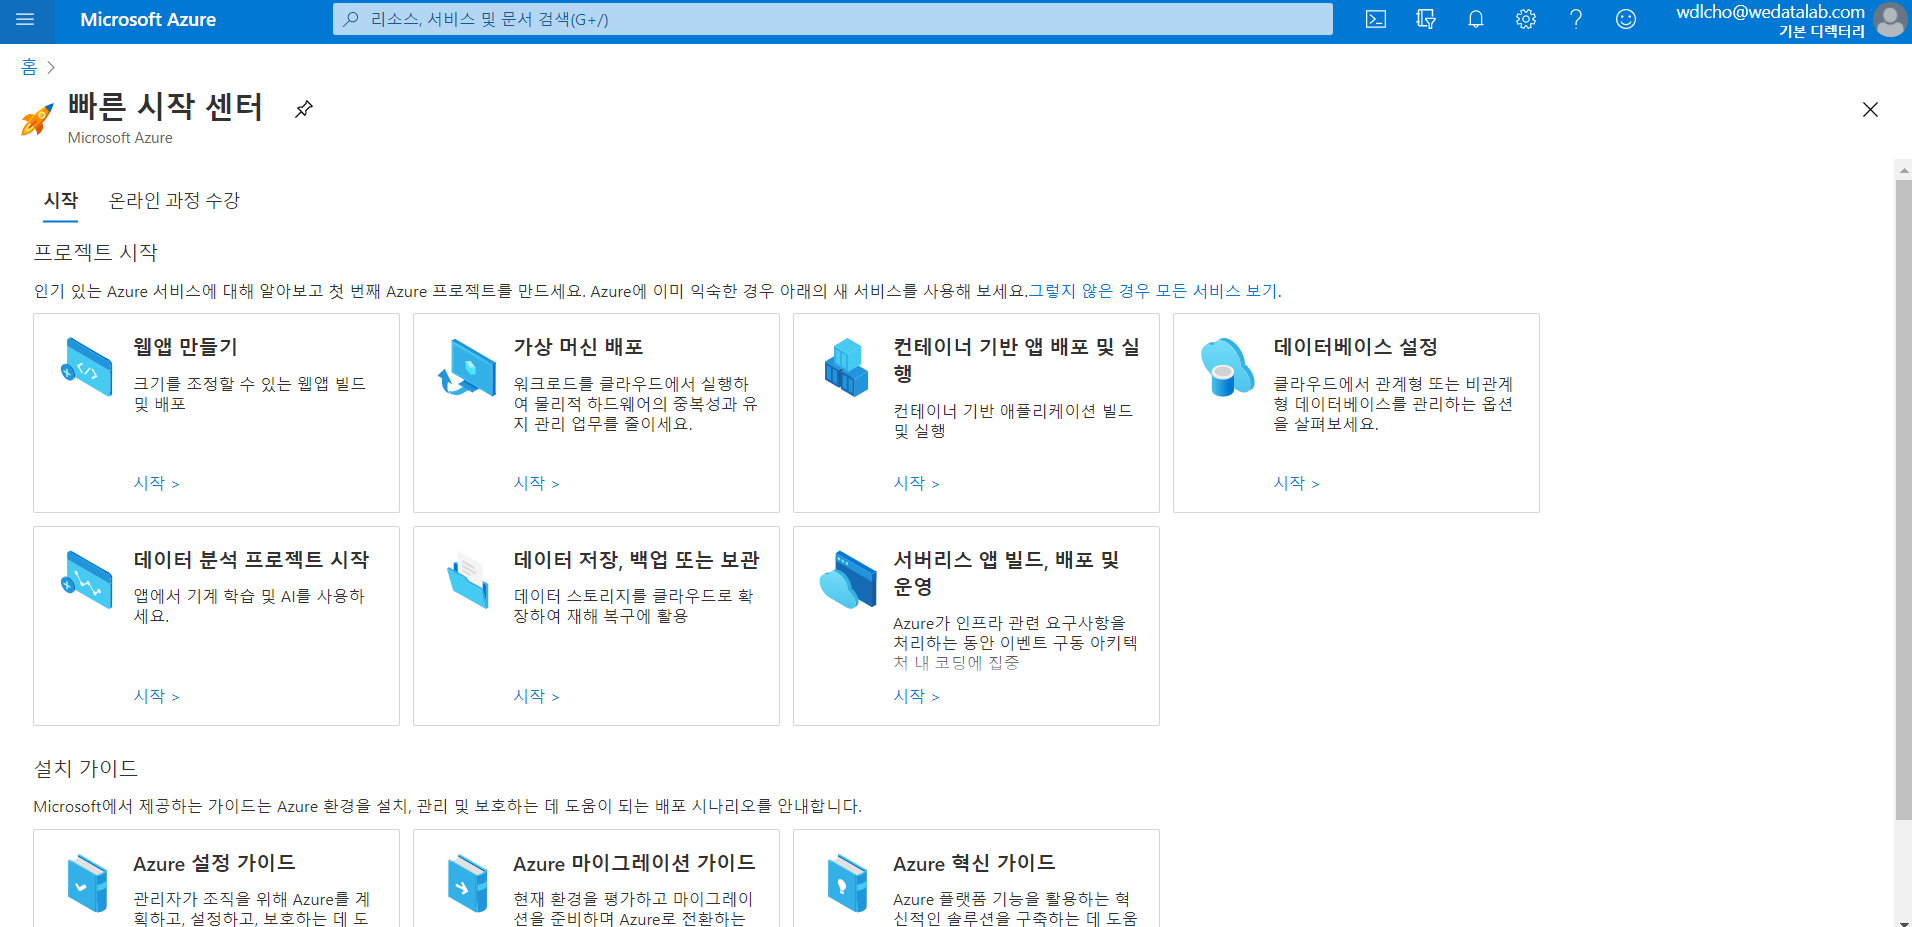Click the 가상 머신 배포 card icon
The height and width of the screenshot is (927, 1912).
467,367
